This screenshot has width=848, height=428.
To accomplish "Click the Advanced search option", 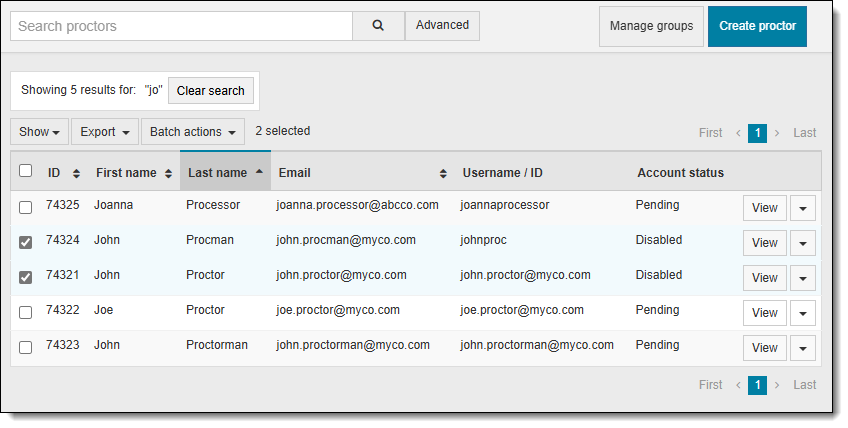I will pyautogui.click(x=442, y=26).
